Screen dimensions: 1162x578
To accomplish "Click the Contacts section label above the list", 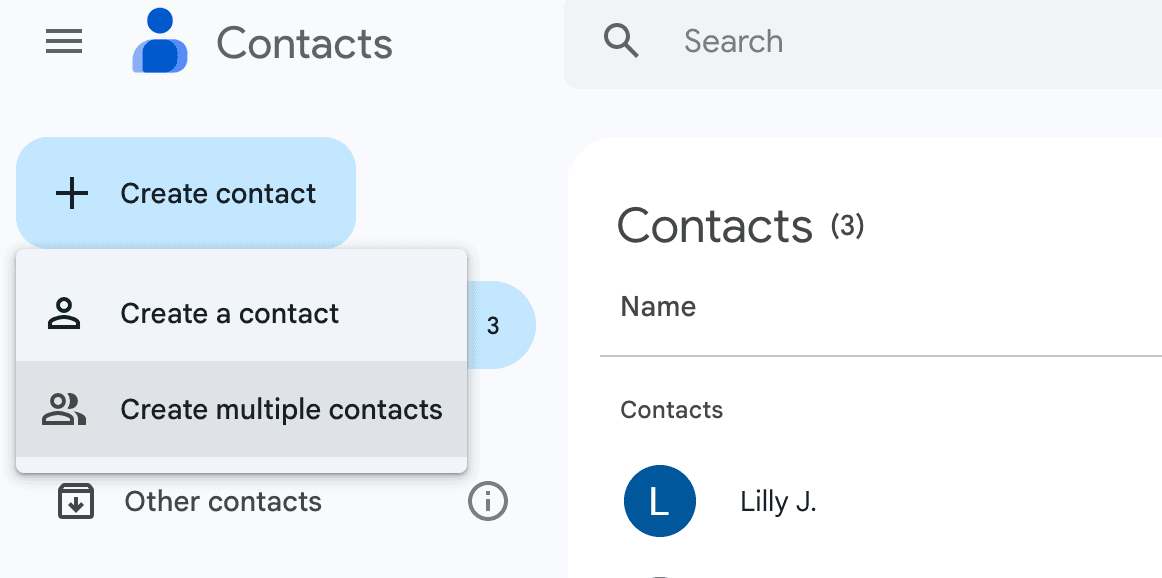I will pos(671,409).
